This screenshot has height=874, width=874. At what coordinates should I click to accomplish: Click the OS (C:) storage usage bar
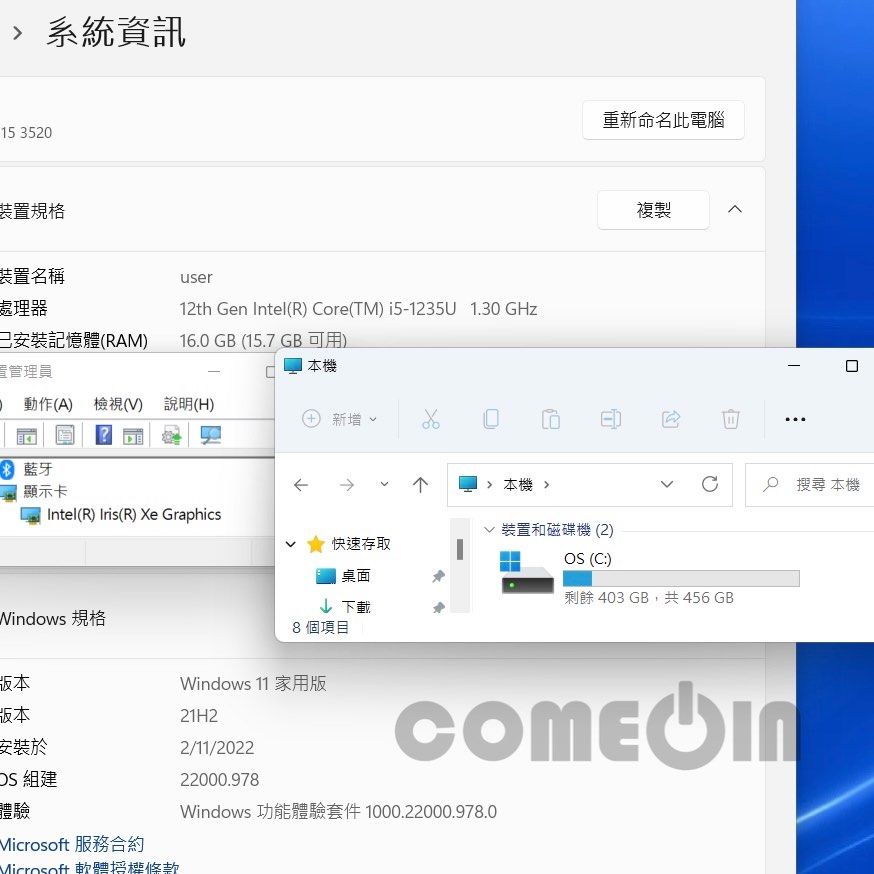click(681, 579)
